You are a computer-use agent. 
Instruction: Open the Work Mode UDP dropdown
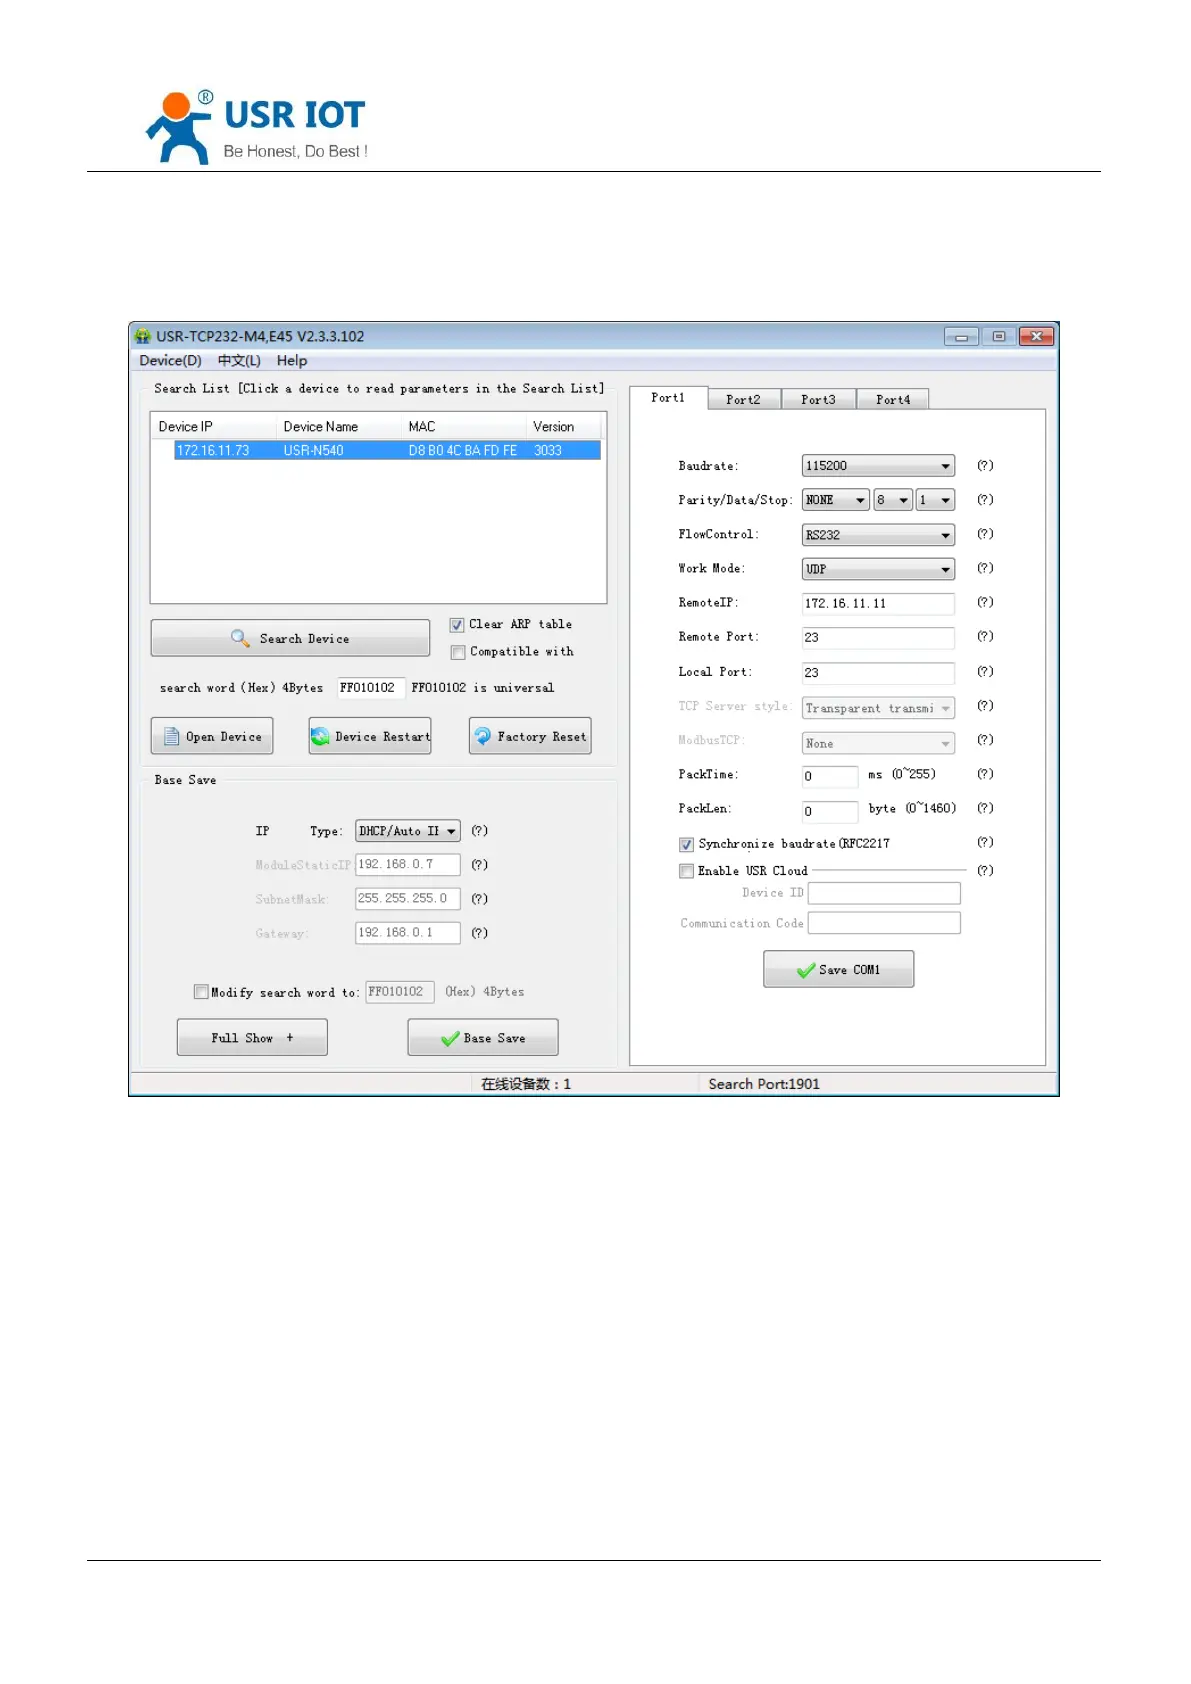[x=878, y=569]
